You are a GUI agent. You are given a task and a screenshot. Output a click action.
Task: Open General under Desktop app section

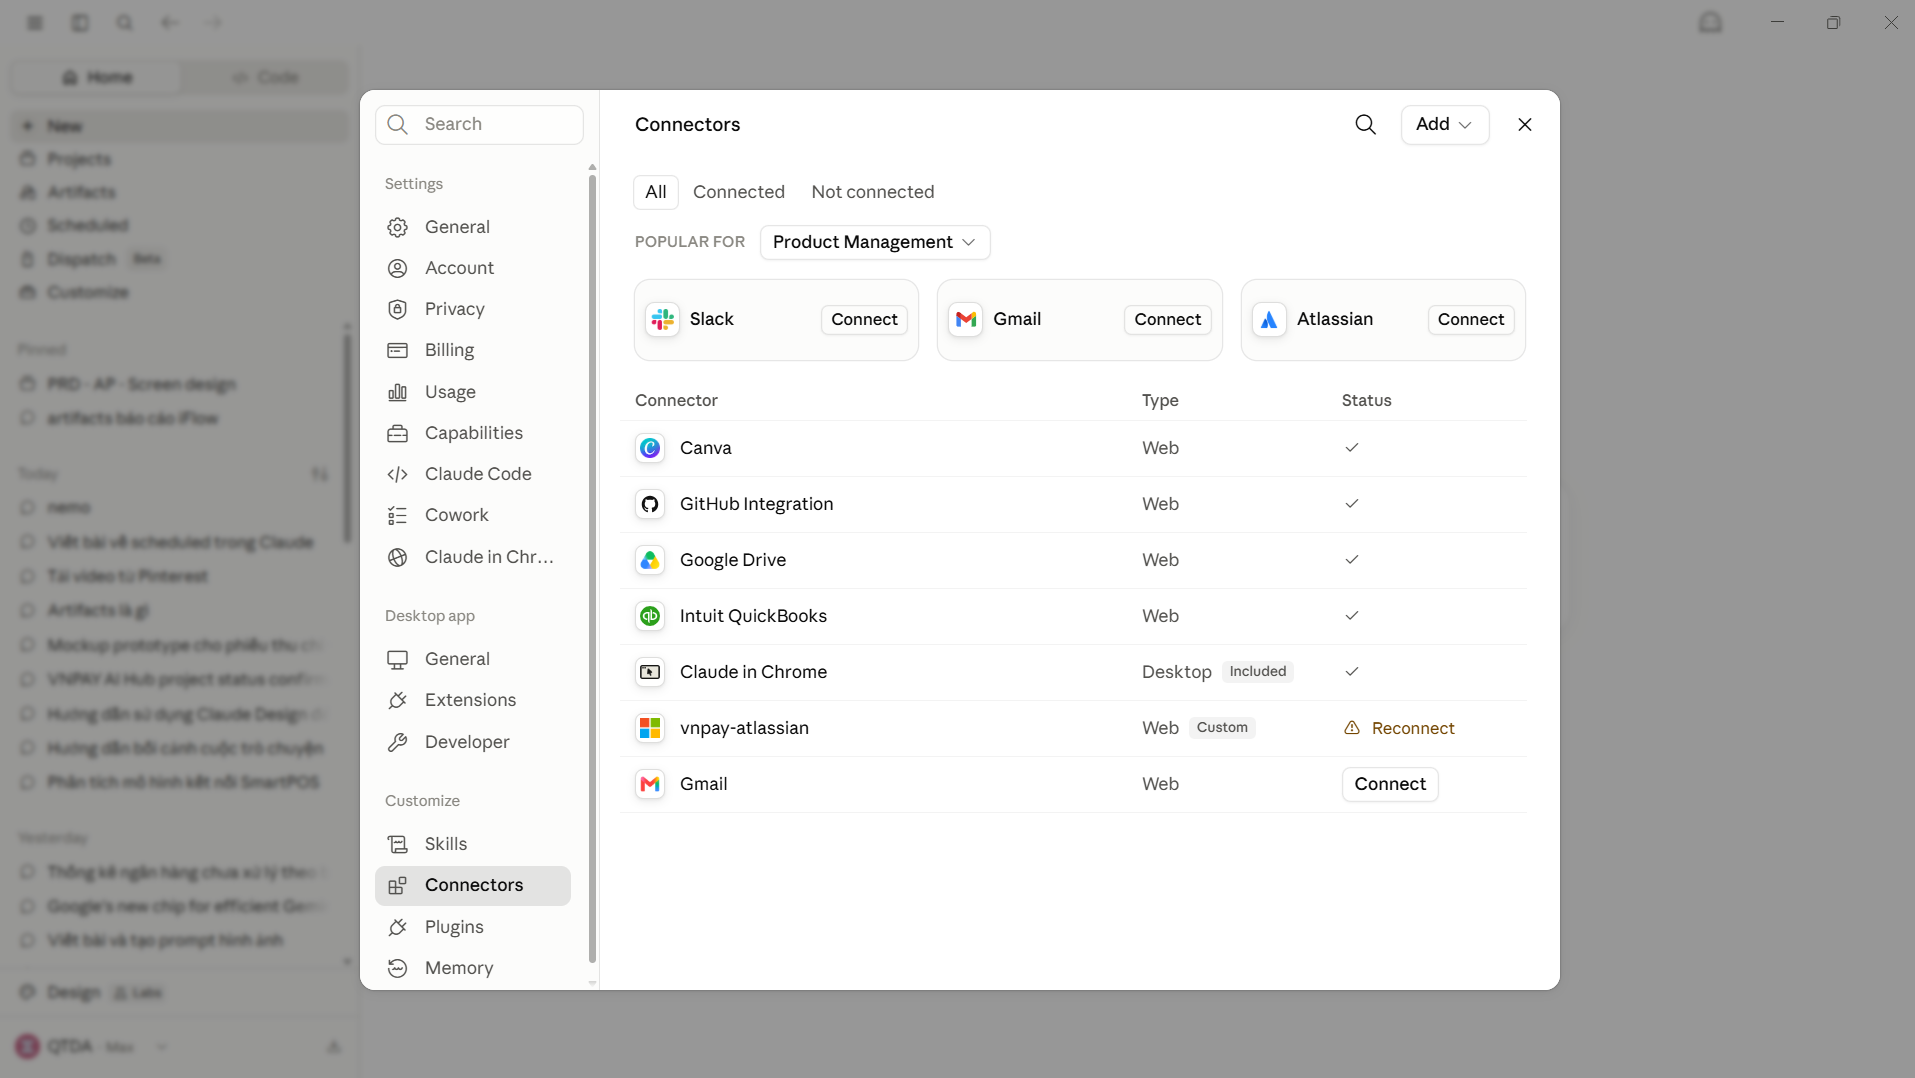473,659
